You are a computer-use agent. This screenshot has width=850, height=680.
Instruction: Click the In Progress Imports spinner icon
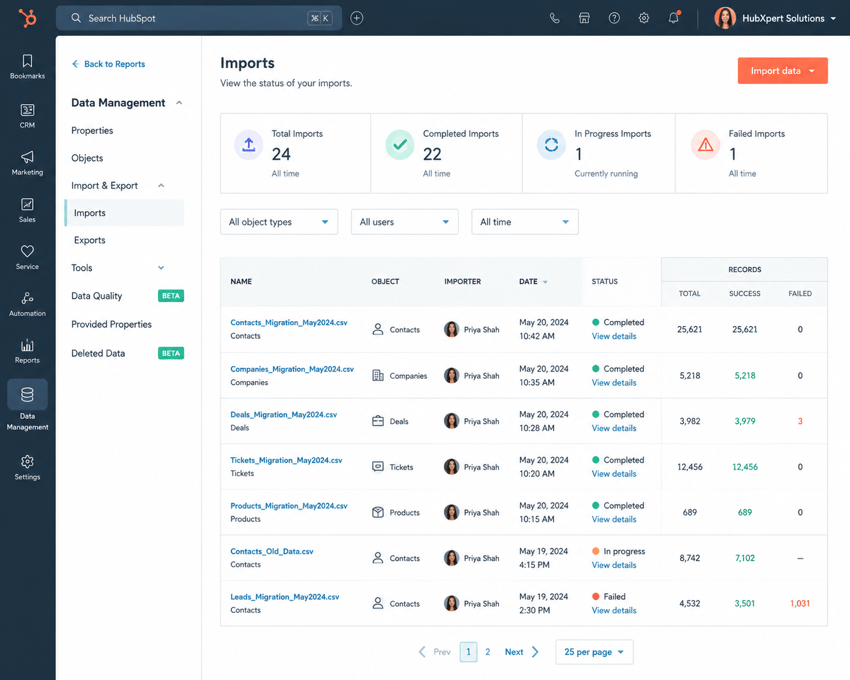tap(551, 145)
